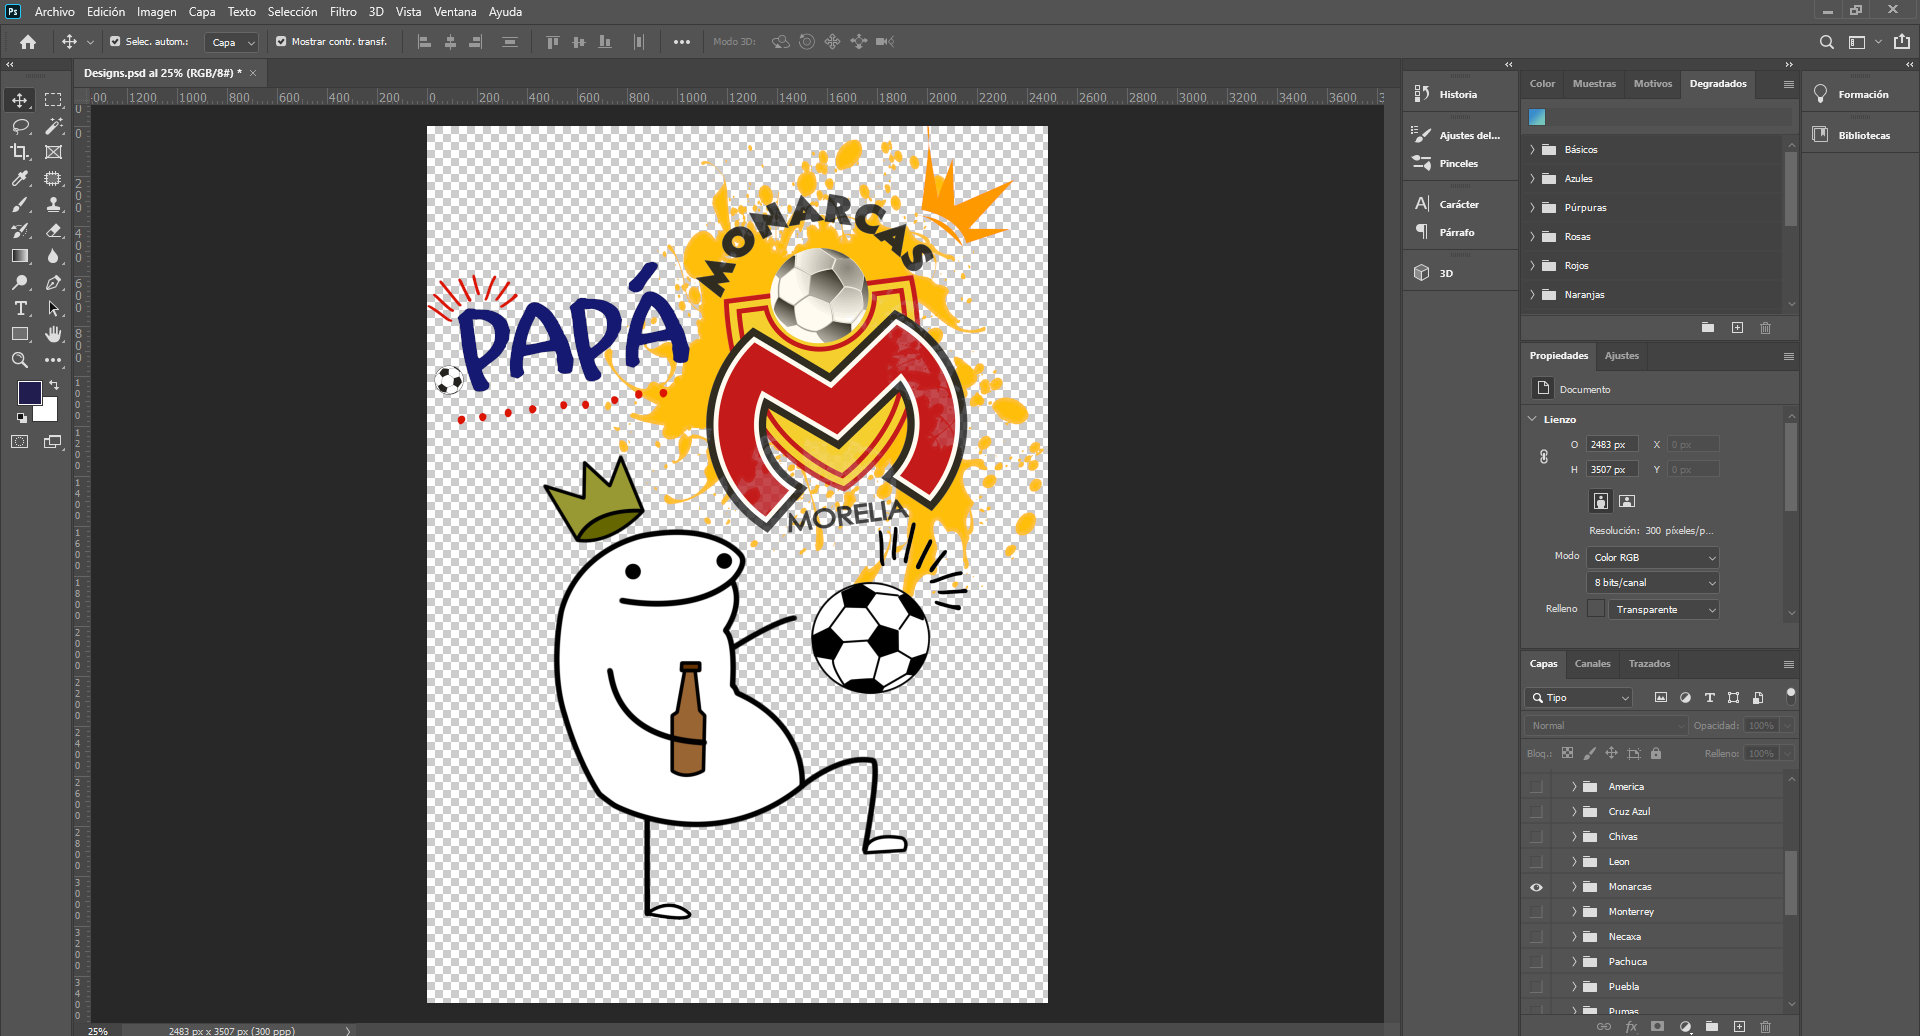The height and width of the screenshot is (1036, 1920).
Task: Expand the Rojos gradient folder
Action: pos(1532,265)
